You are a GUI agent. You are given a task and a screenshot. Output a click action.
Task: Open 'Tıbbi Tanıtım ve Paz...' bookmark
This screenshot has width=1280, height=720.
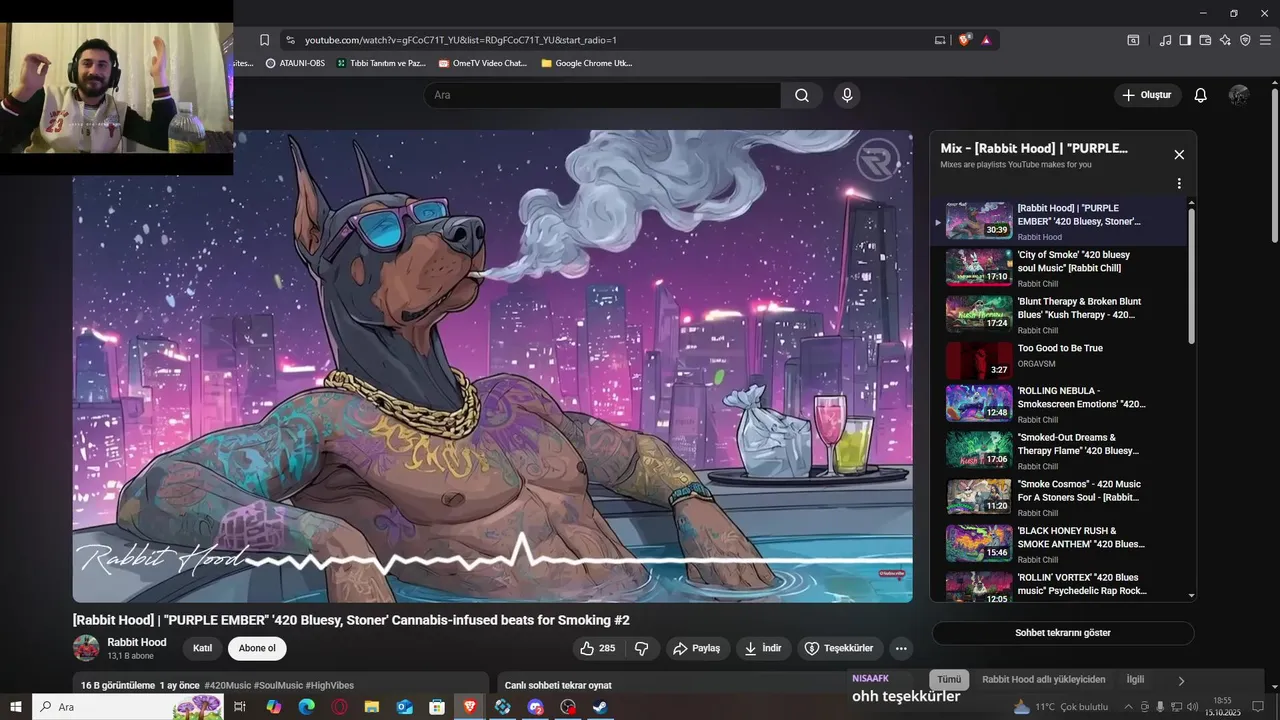click(x=381, y=63)
